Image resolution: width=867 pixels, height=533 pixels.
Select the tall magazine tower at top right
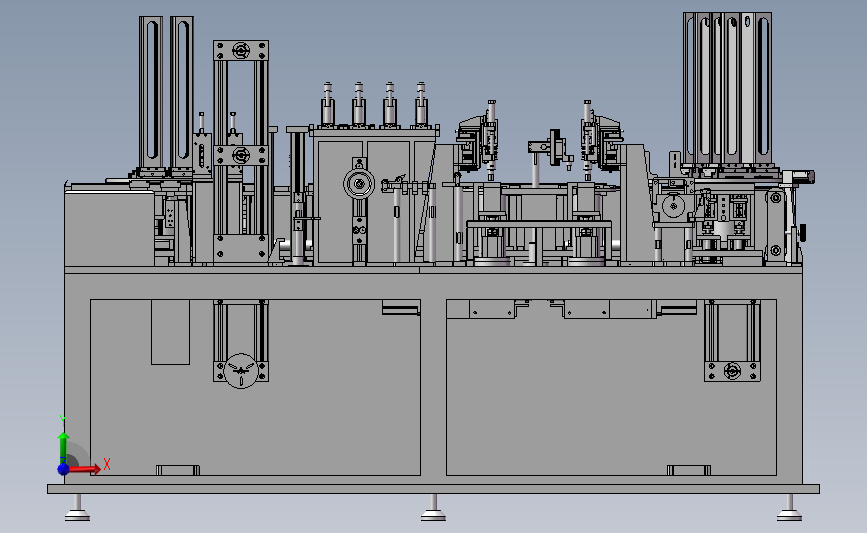[x=727, y=88]
